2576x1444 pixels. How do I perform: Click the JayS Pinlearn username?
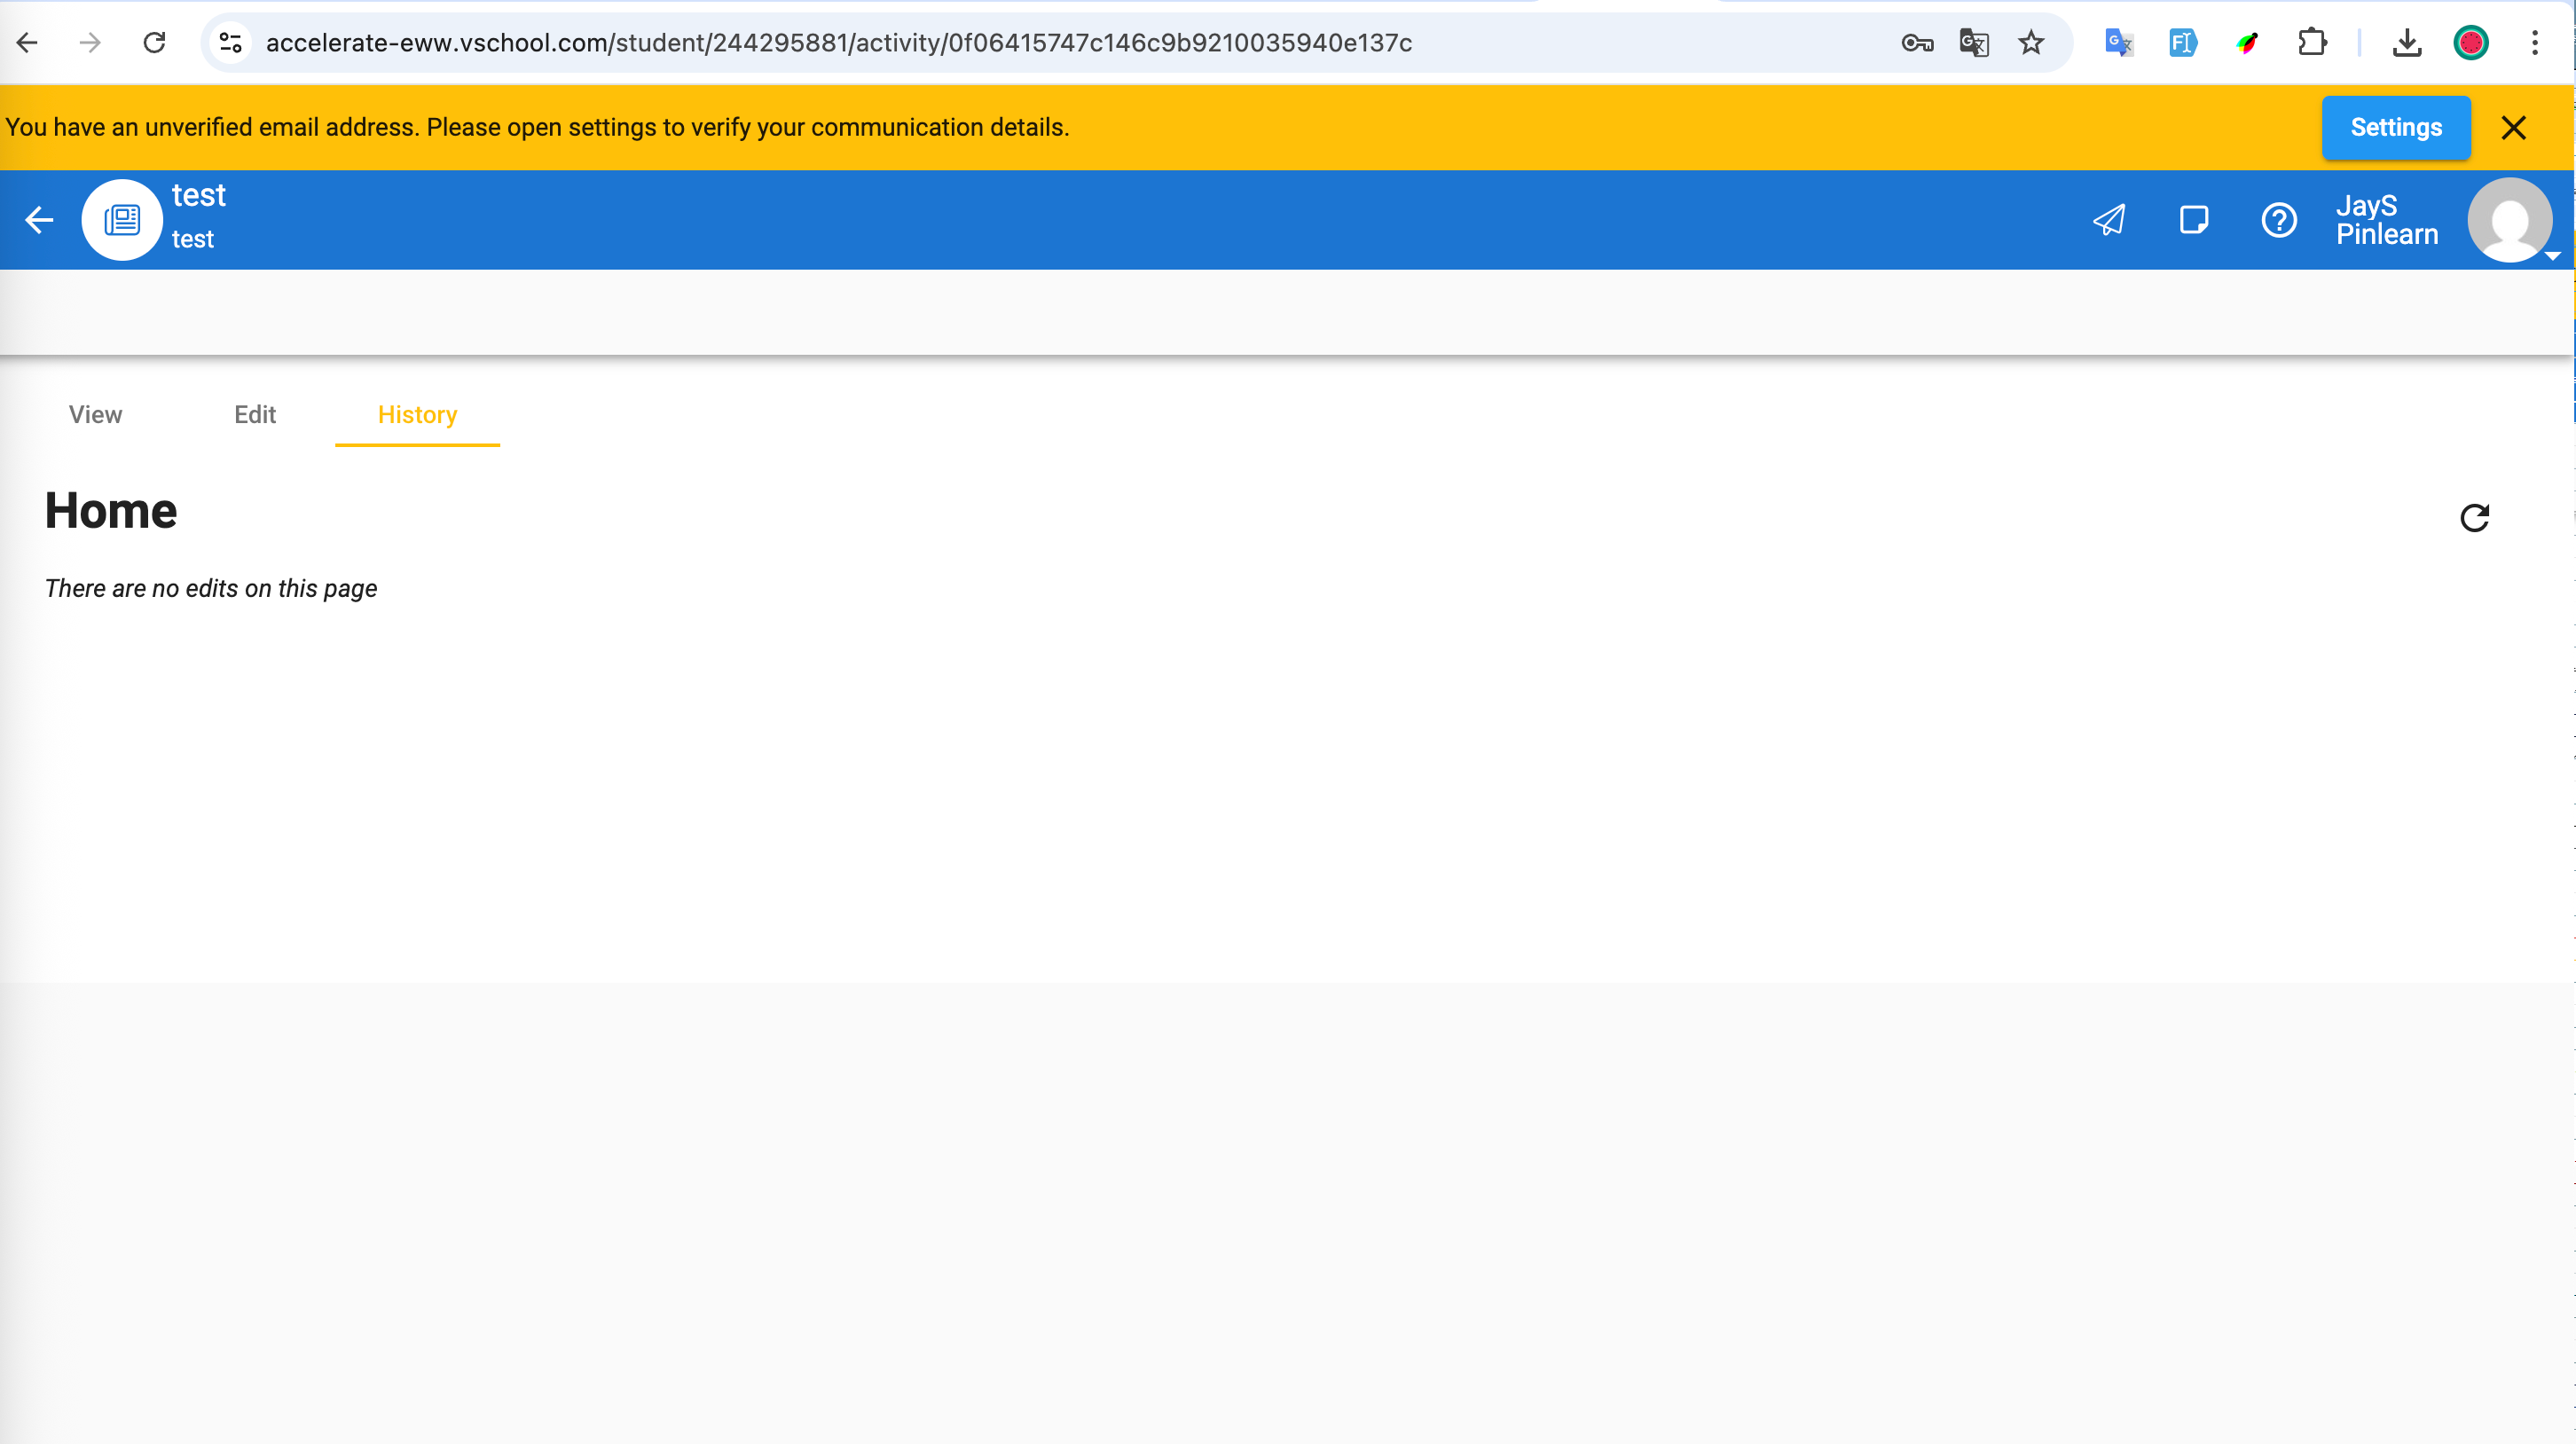pos(2386,220)
